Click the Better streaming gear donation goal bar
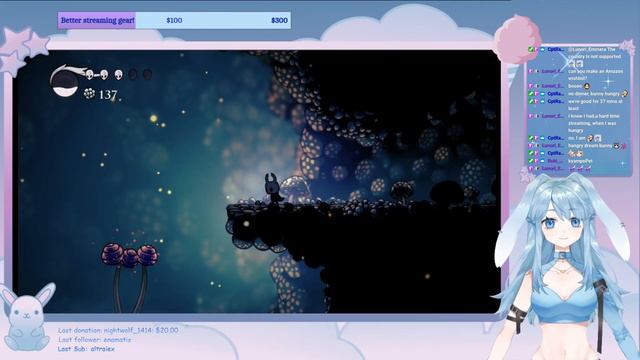 tap(174, 20)
